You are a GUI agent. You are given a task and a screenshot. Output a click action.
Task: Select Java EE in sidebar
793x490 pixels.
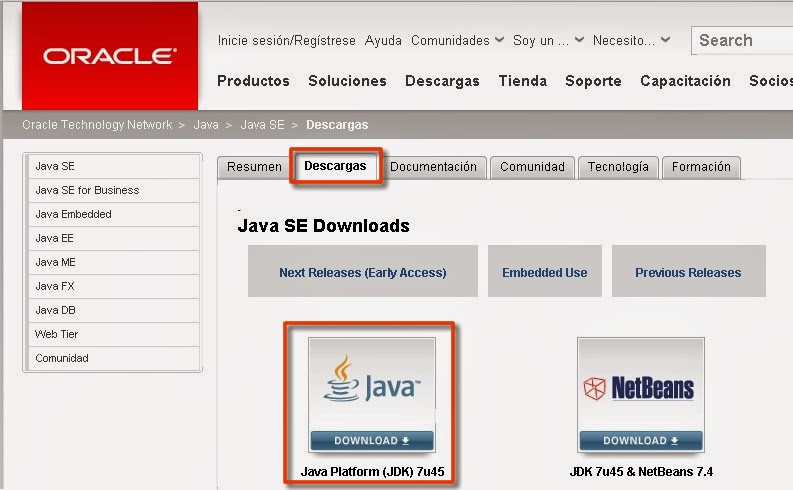(114, 238)
